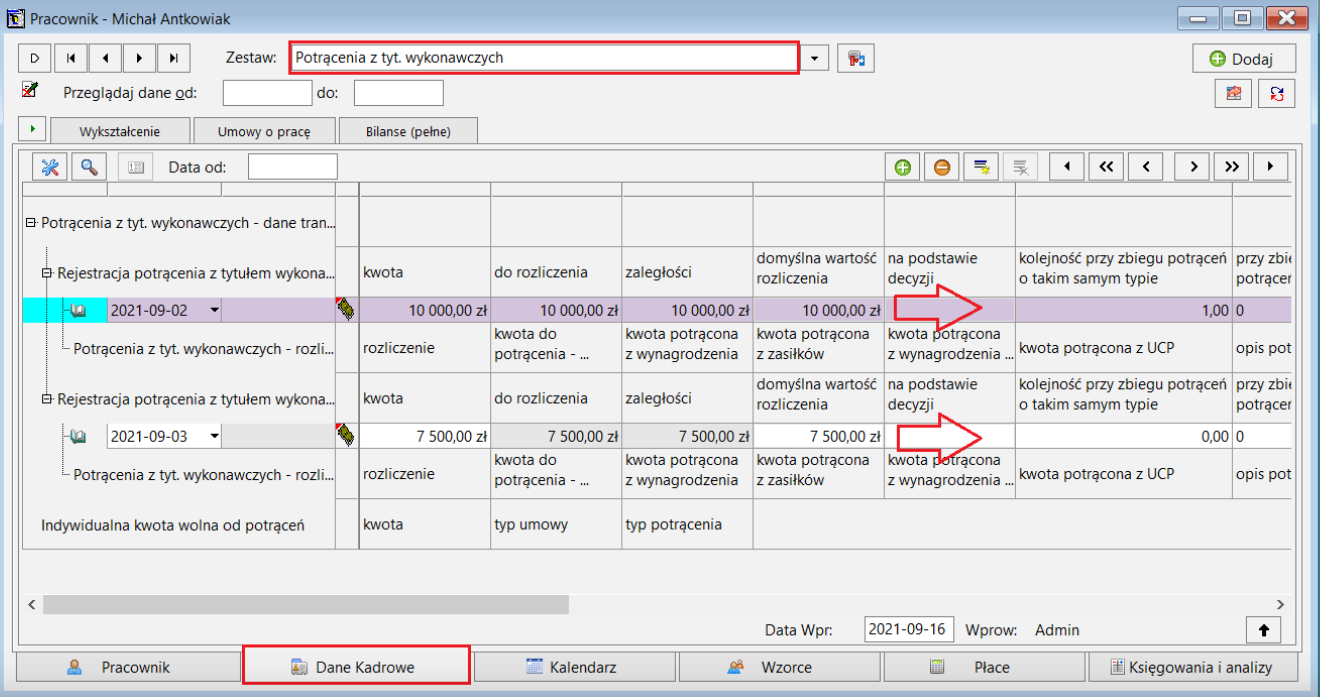The width and height of the screenshot is (1320, 697).
Task: Select the kolejność cell with value 1,00
Action: pyautogui.click(x=1124, y=310)
